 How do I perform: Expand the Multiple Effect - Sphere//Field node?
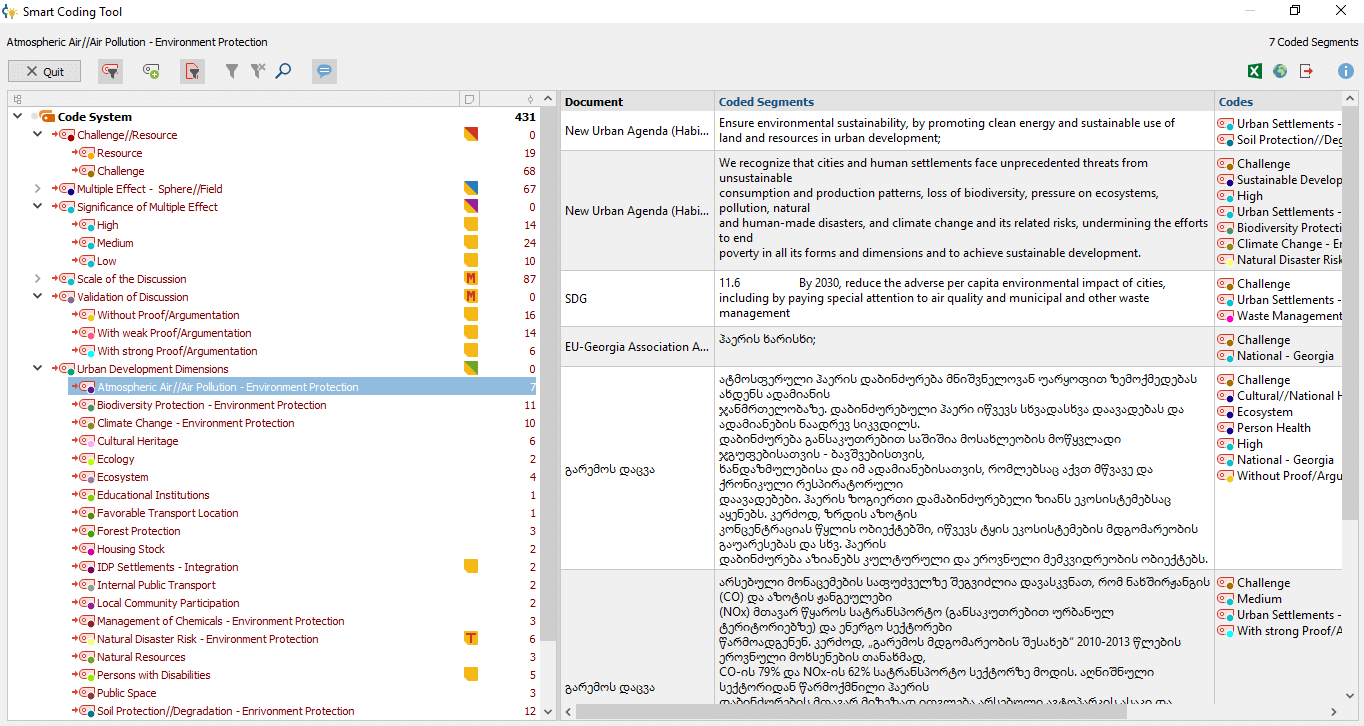[38, 189]
